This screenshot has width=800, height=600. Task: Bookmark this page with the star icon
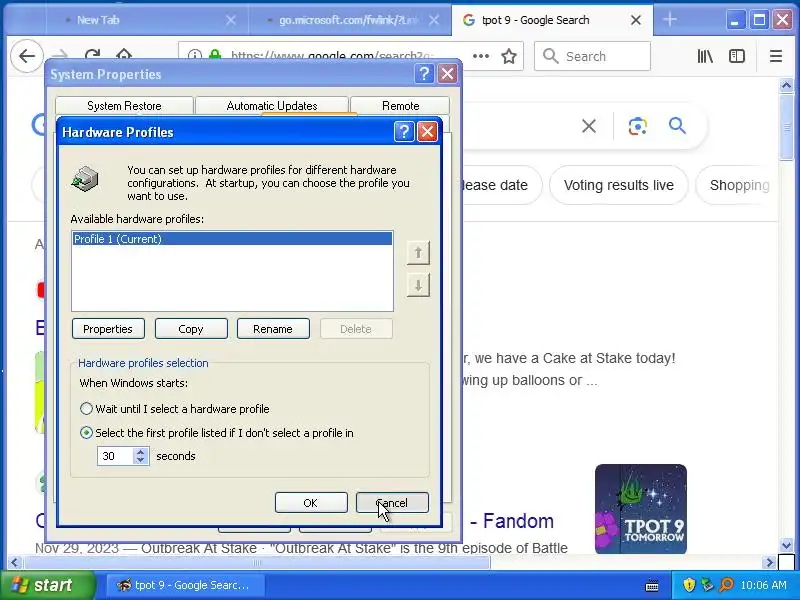509,56
